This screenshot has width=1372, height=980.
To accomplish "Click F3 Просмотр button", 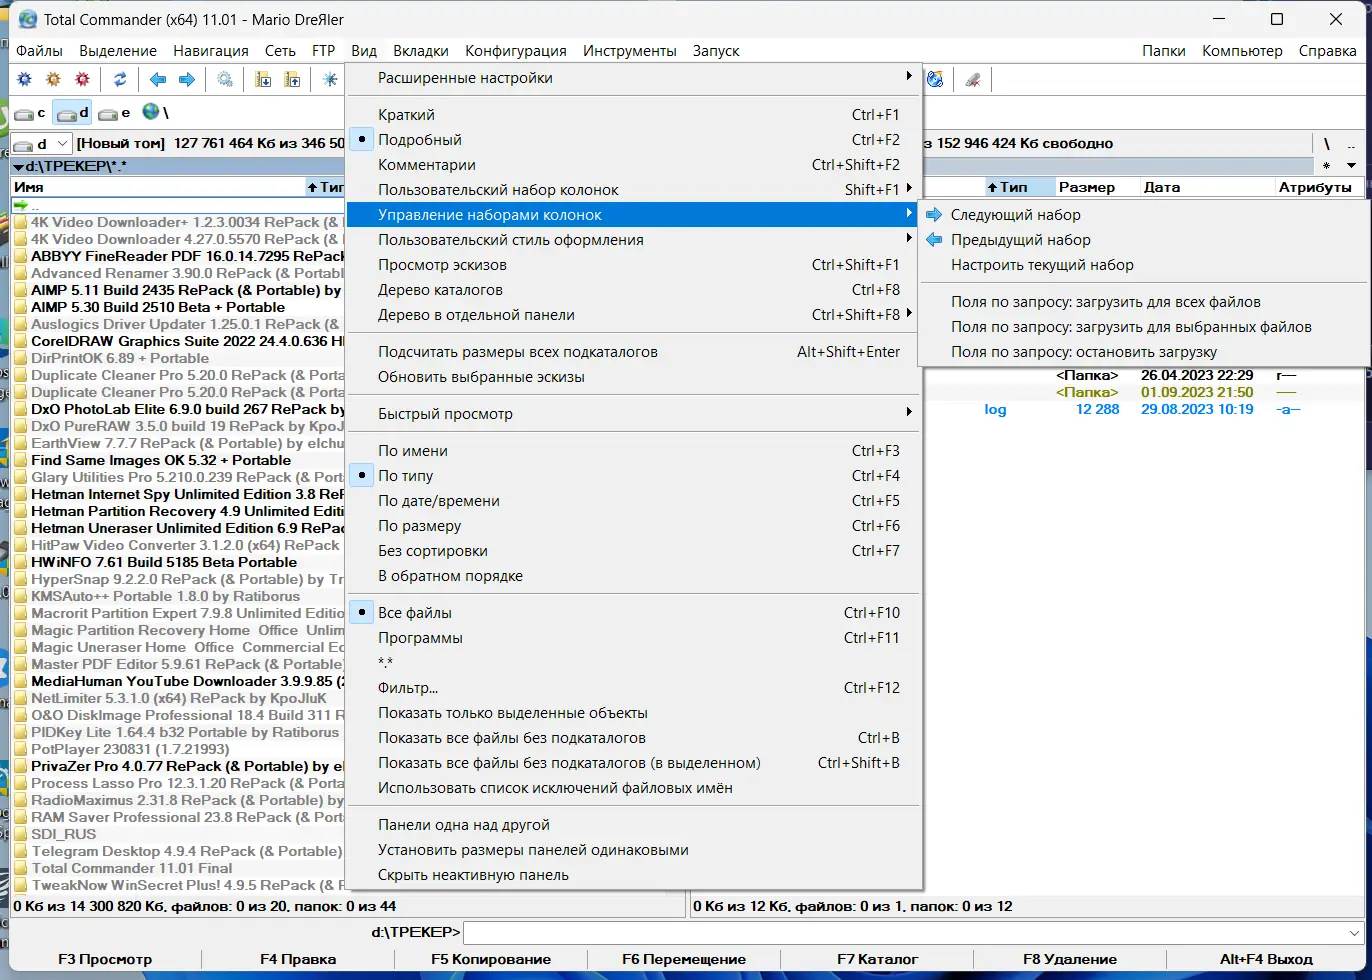I will pos(105,959).
